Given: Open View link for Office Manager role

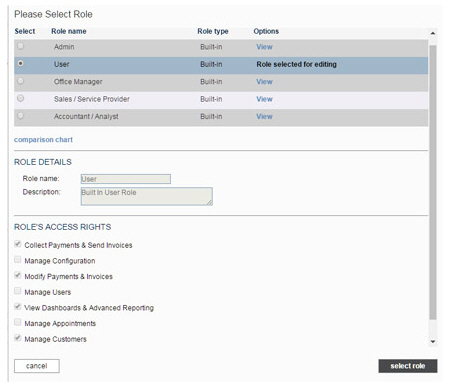Looking at the screenshot, I should coord(264,82).
